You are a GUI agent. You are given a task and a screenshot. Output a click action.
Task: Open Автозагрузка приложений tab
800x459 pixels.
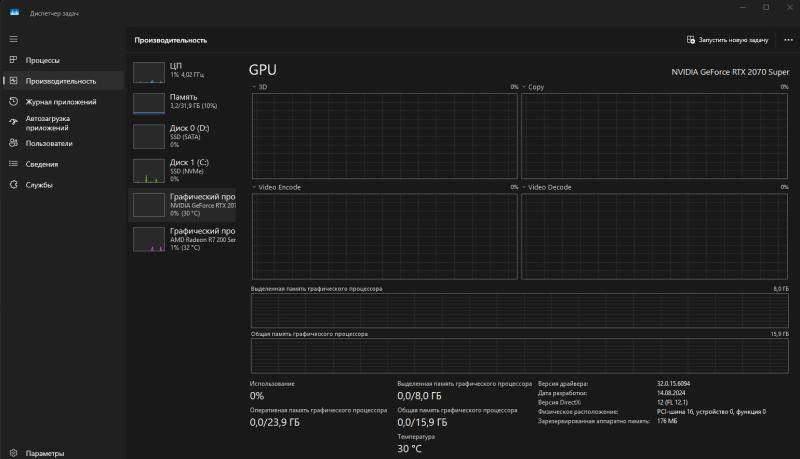(x=62, y=122)
